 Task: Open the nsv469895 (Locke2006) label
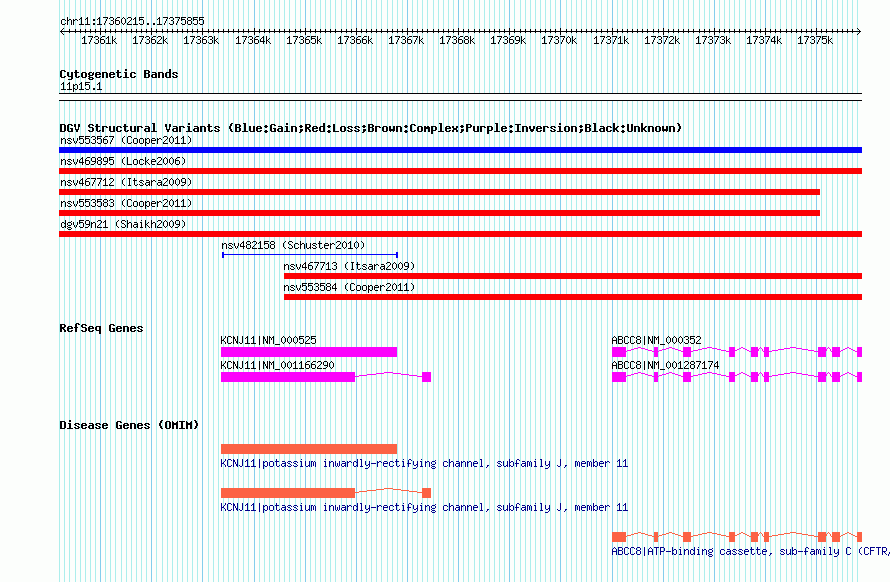pyautogui.click(x=123, y=161)
